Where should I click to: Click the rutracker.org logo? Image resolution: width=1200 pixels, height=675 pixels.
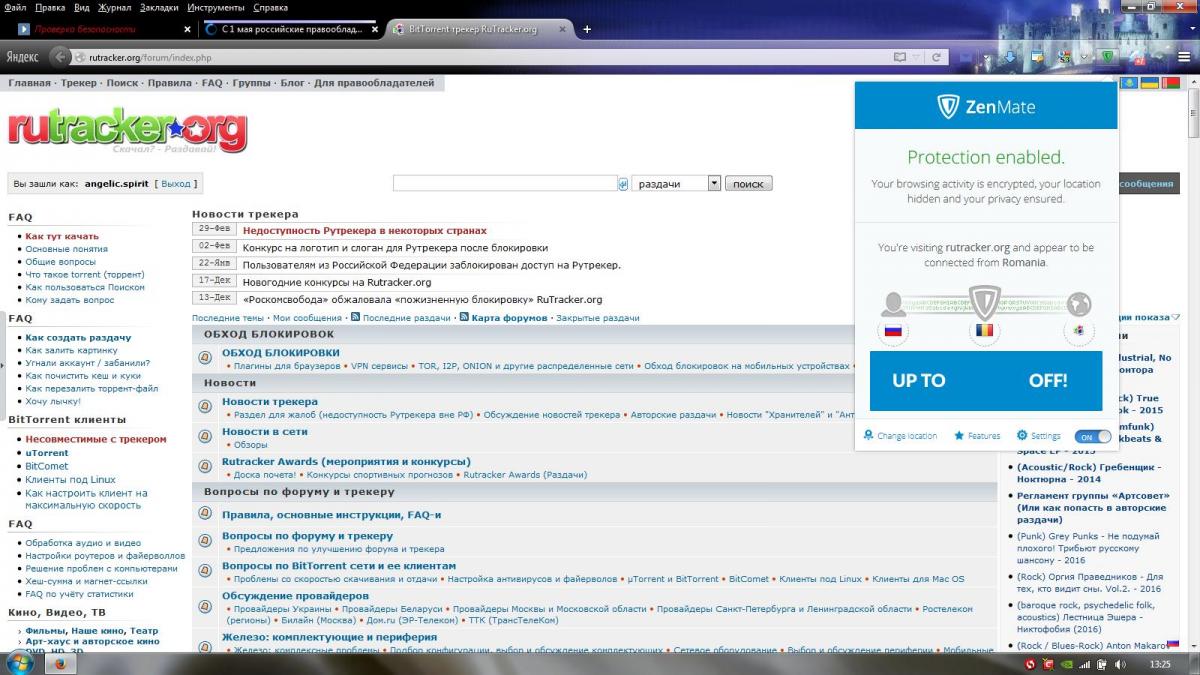point(127,130)
